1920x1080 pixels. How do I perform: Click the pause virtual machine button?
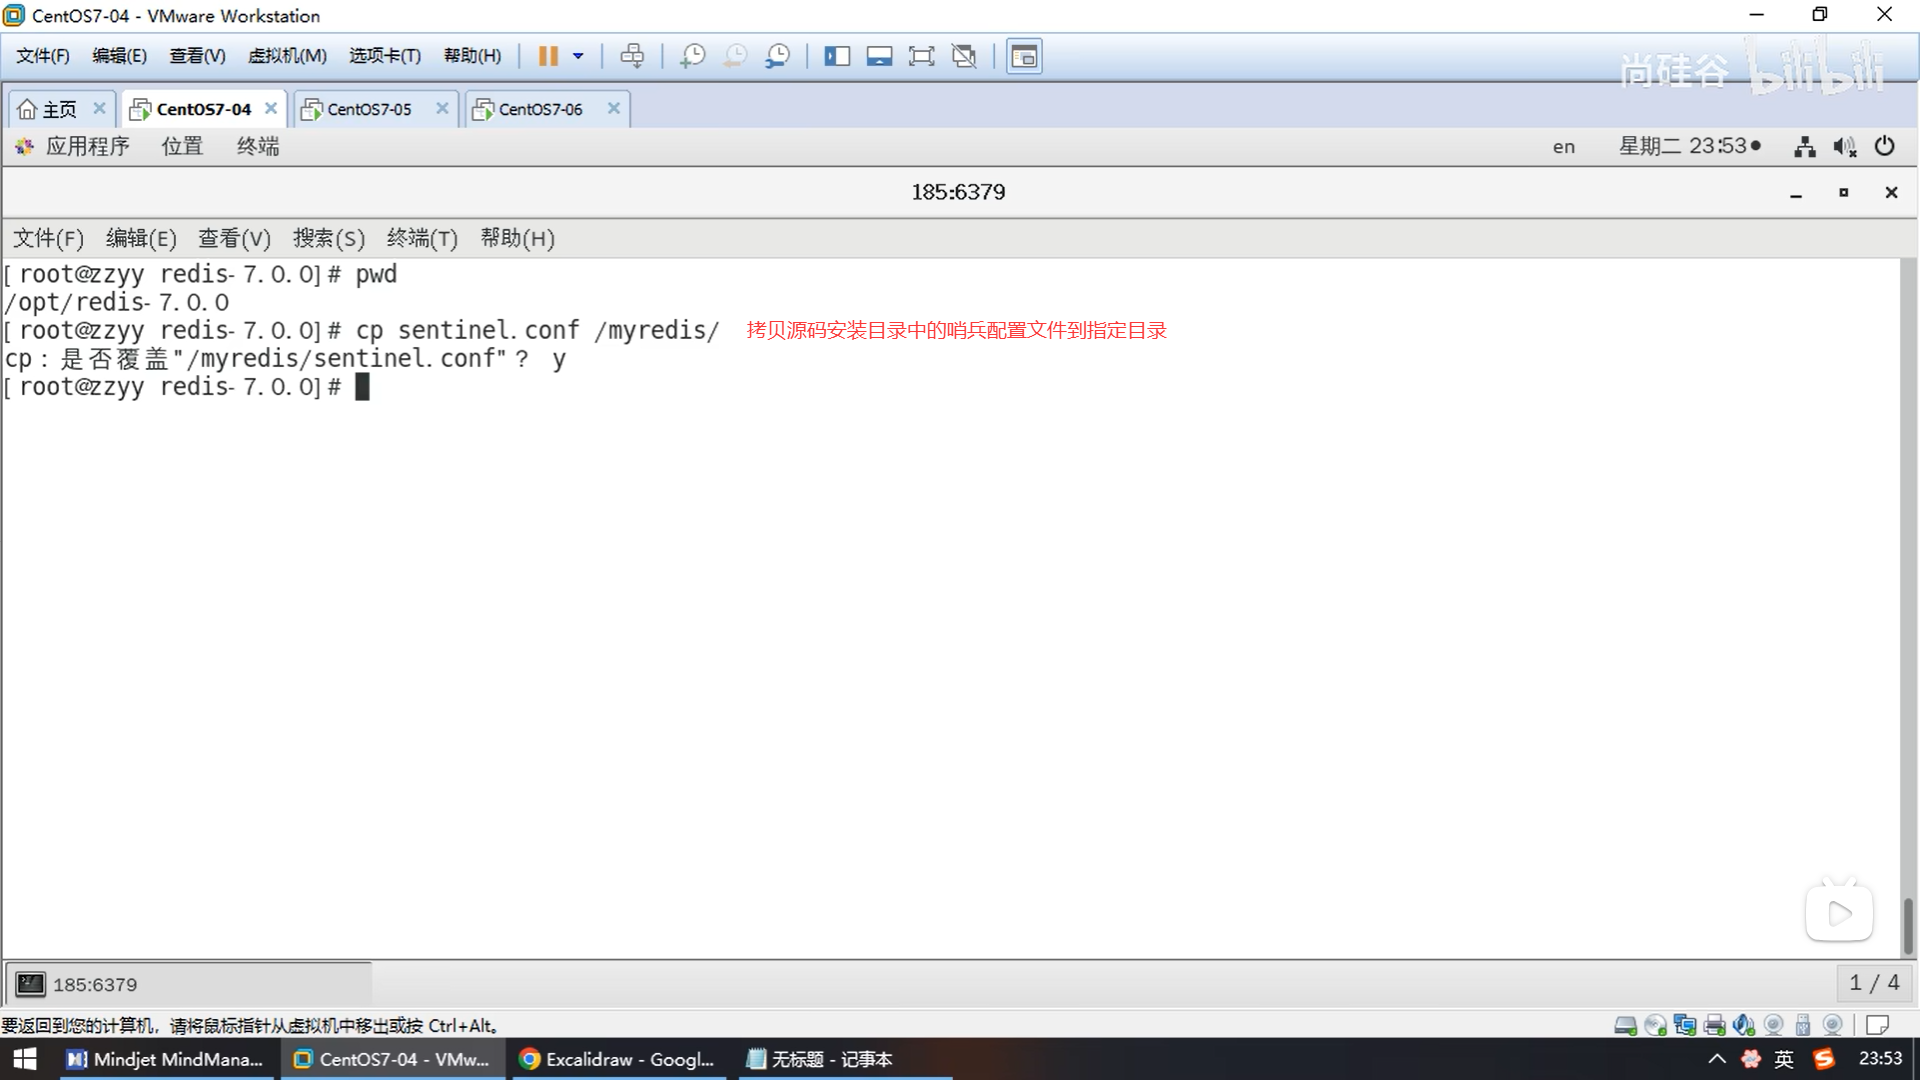[x=547, y=56]
